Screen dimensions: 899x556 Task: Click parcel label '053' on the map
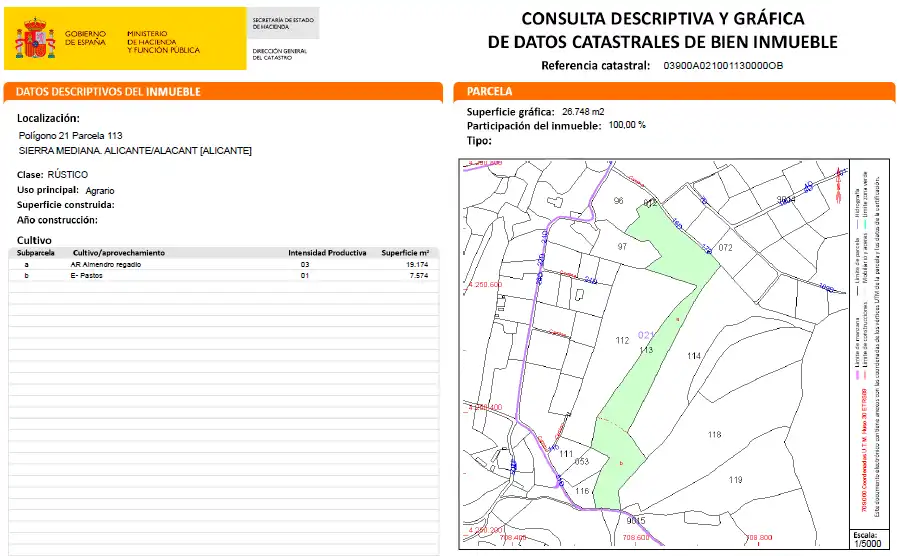pos(582,461)
